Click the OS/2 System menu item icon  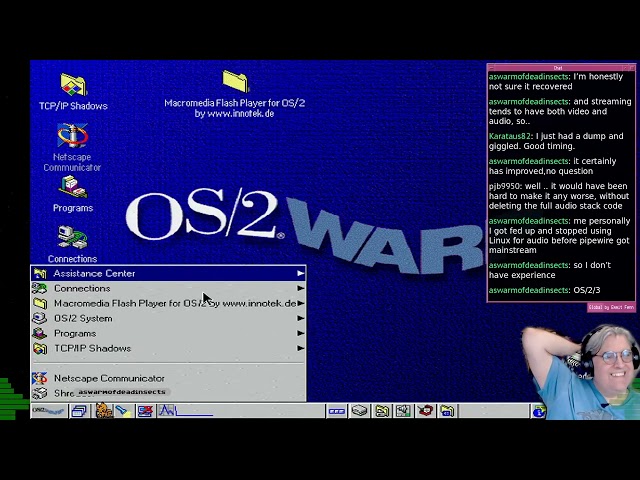click(x=40, y=318)
